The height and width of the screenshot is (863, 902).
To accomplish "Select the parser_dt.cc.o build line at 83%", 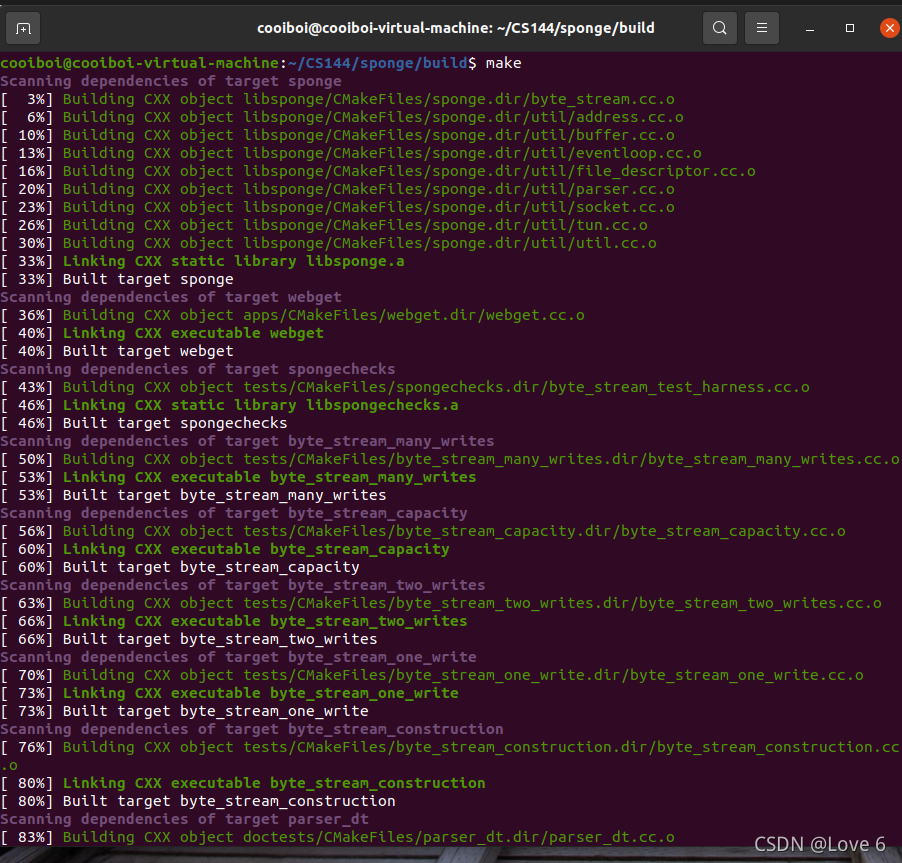I will (337, 837).
